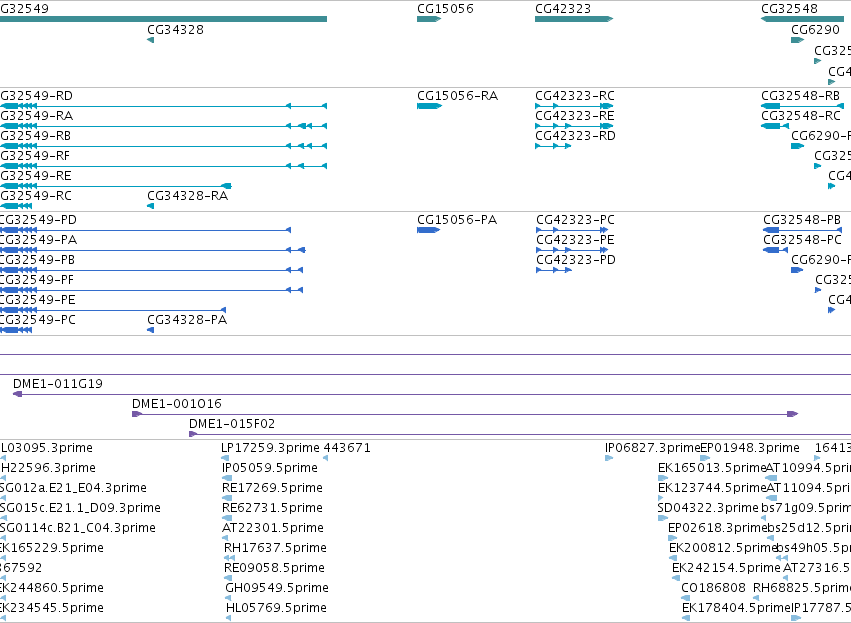Click transcript CG32548-RB label
Viewport: 851px width, 623px height.
pos(801,96)
